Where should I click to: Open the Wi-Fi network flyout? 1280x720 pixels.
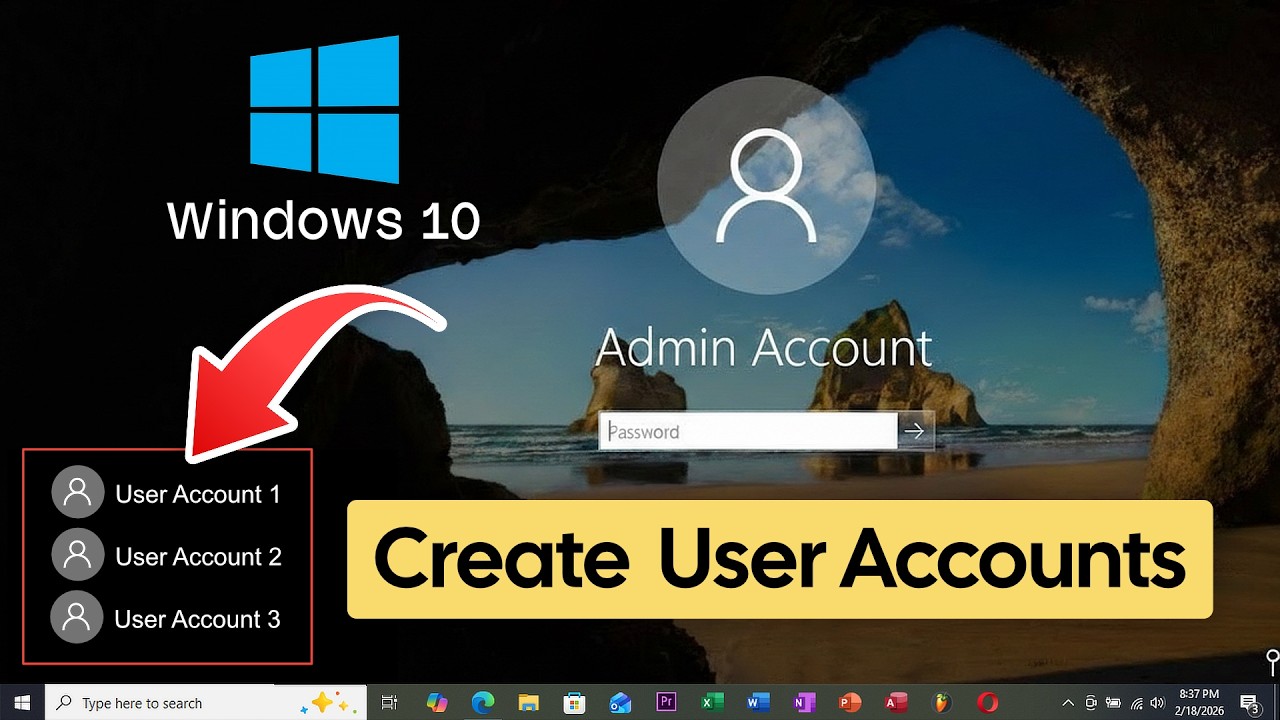tap(1136, 703)
